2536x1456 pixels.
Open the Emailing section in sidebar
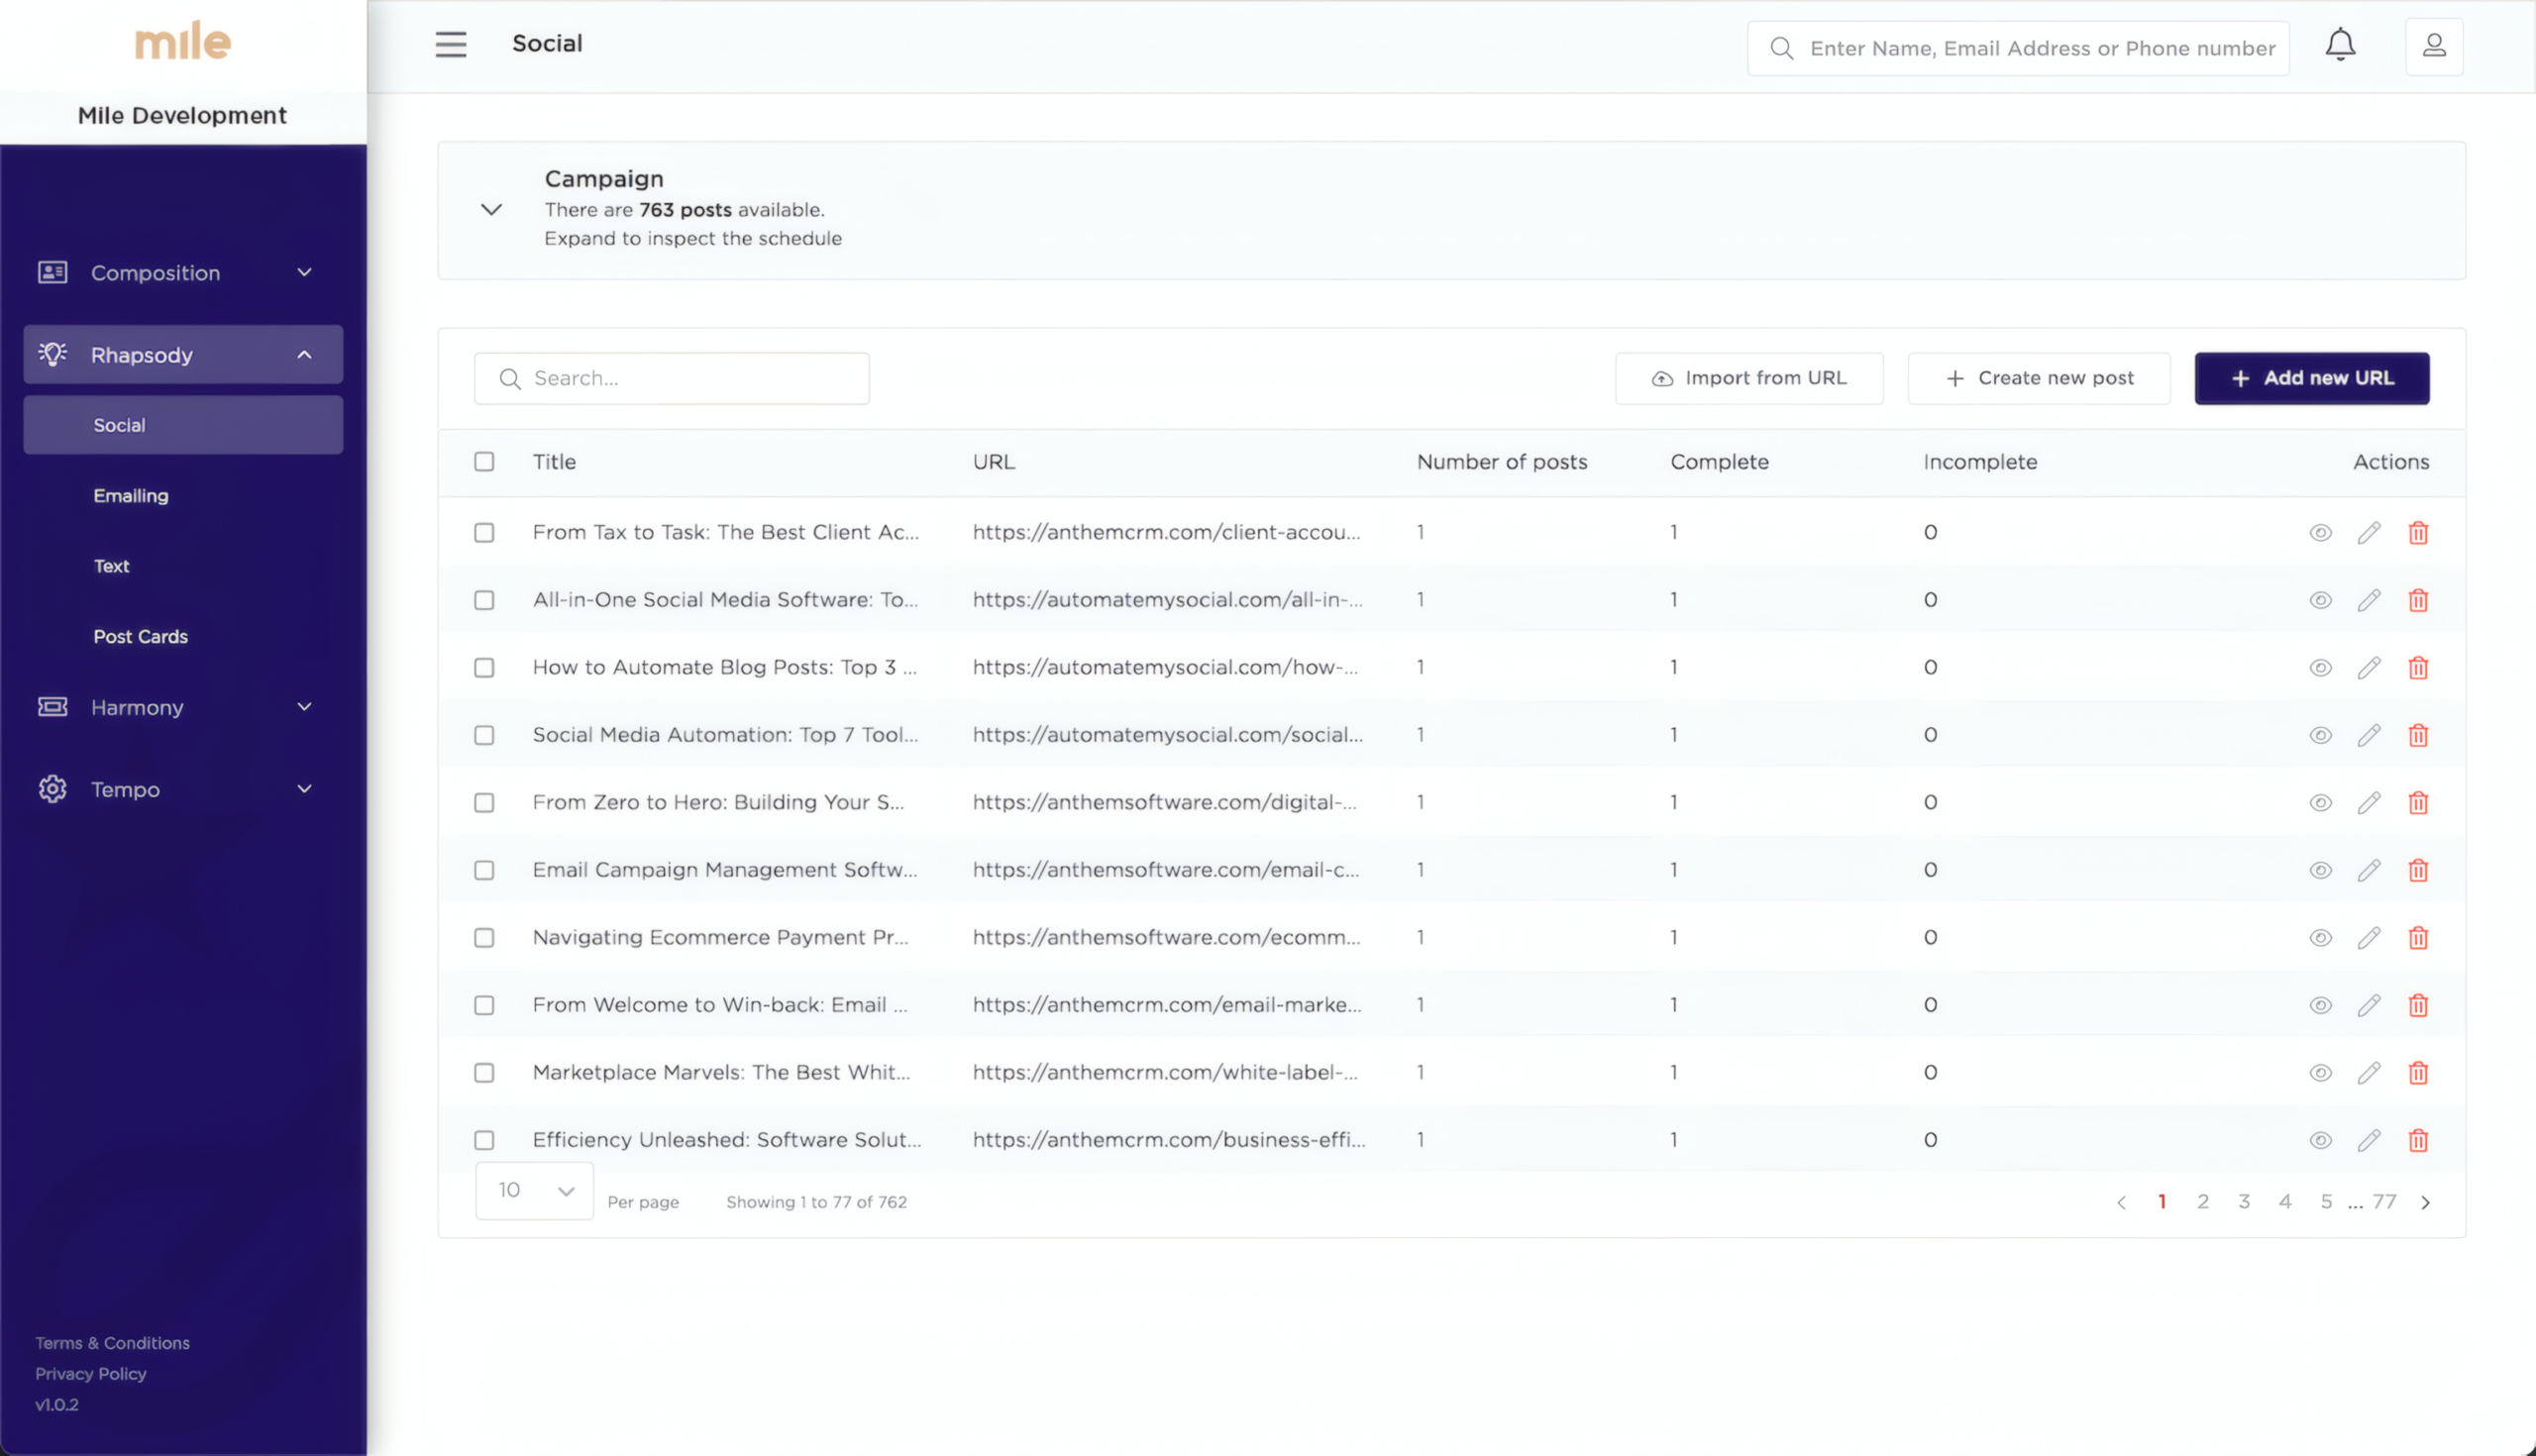click(x=131, y=495)
